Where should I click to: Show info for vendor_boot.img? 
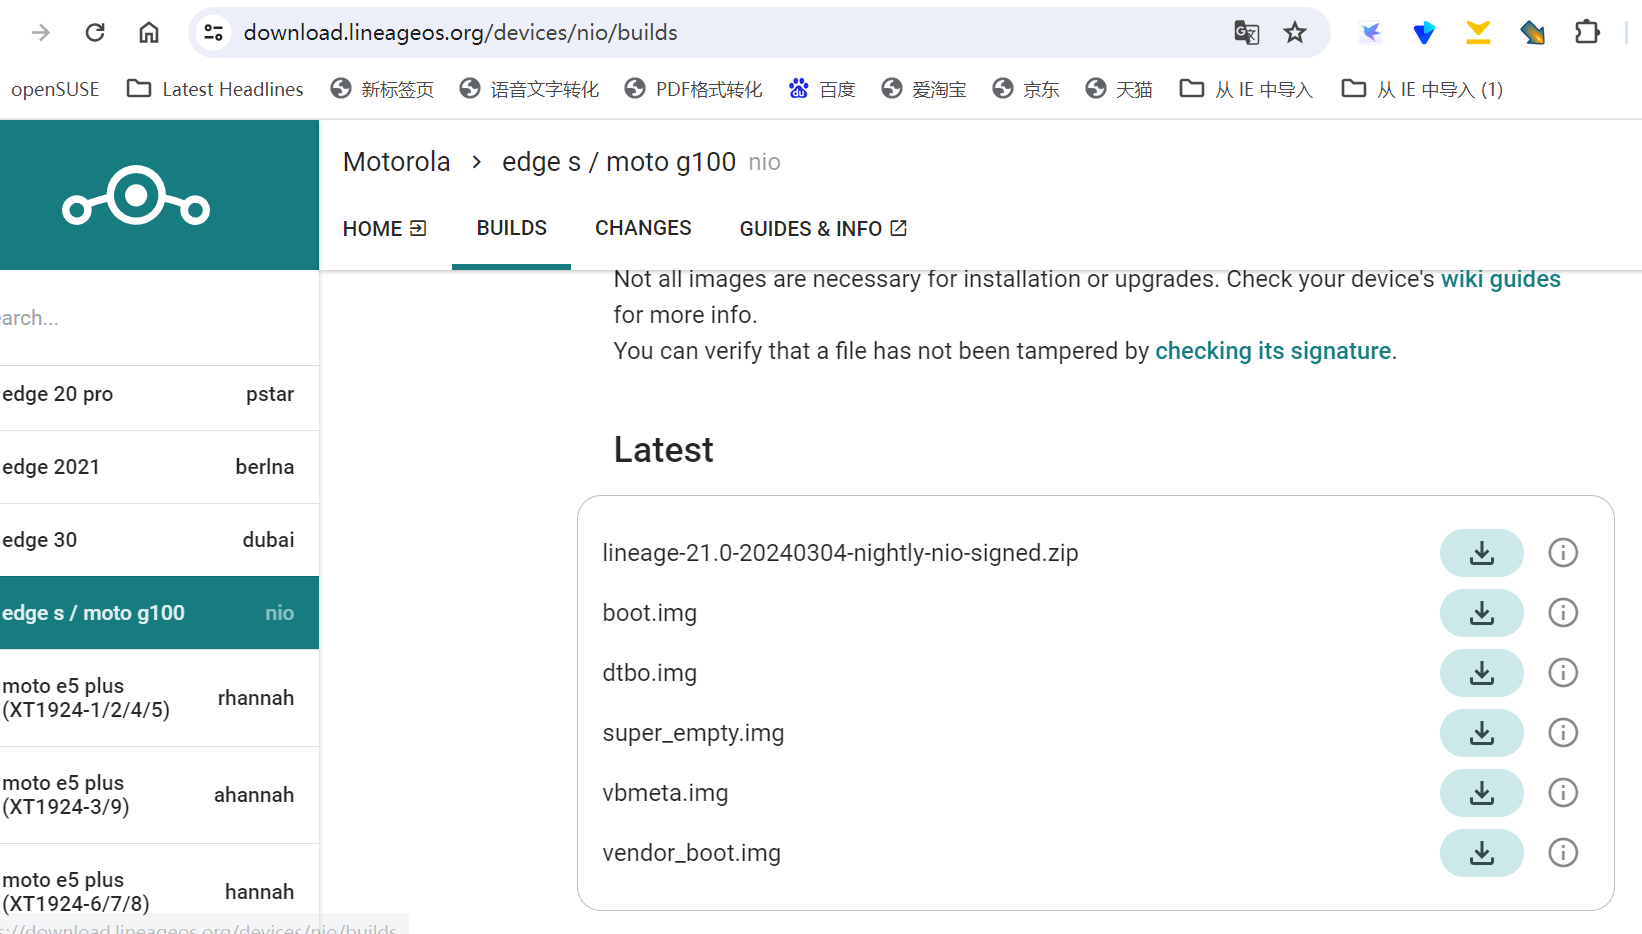point(1563,853)
